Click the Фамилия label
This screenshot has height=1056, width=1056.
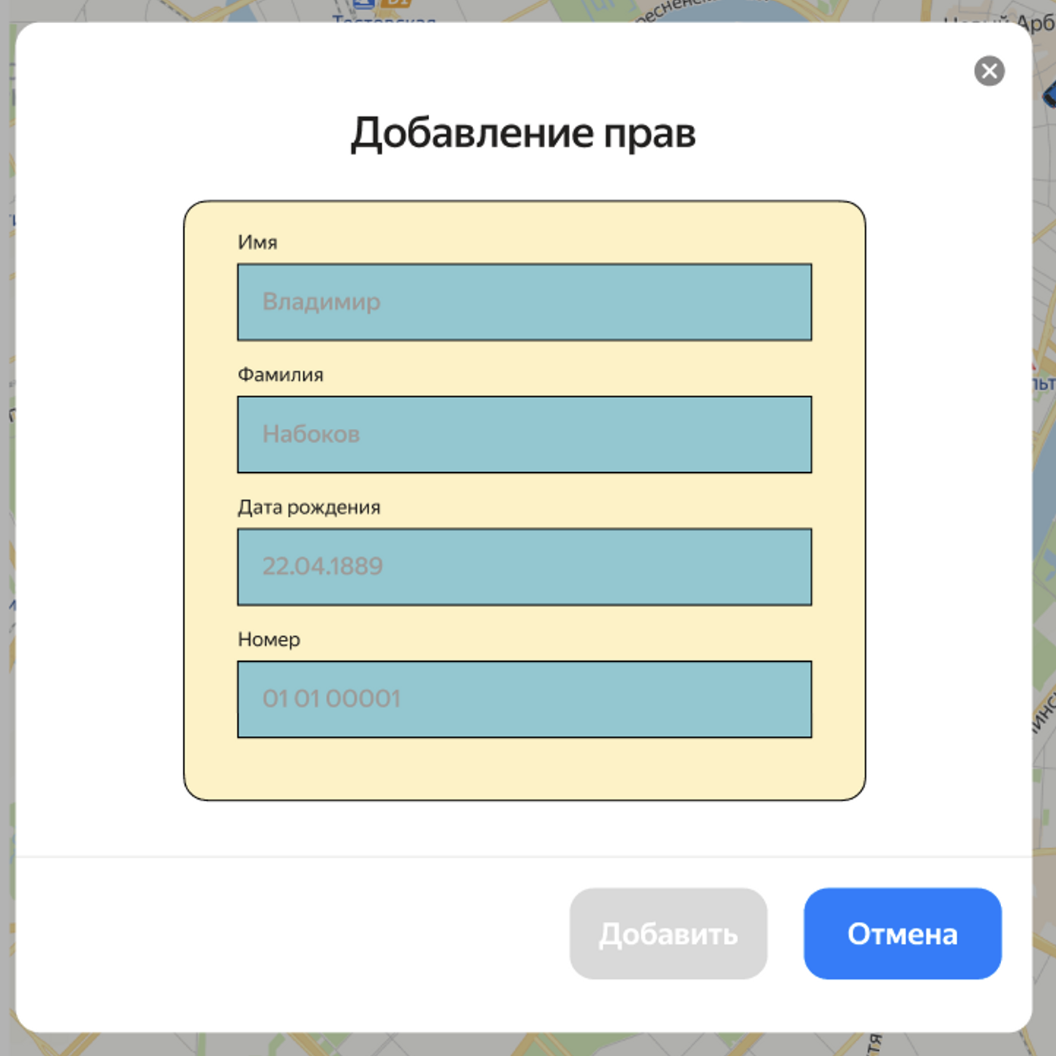[280, 374]
